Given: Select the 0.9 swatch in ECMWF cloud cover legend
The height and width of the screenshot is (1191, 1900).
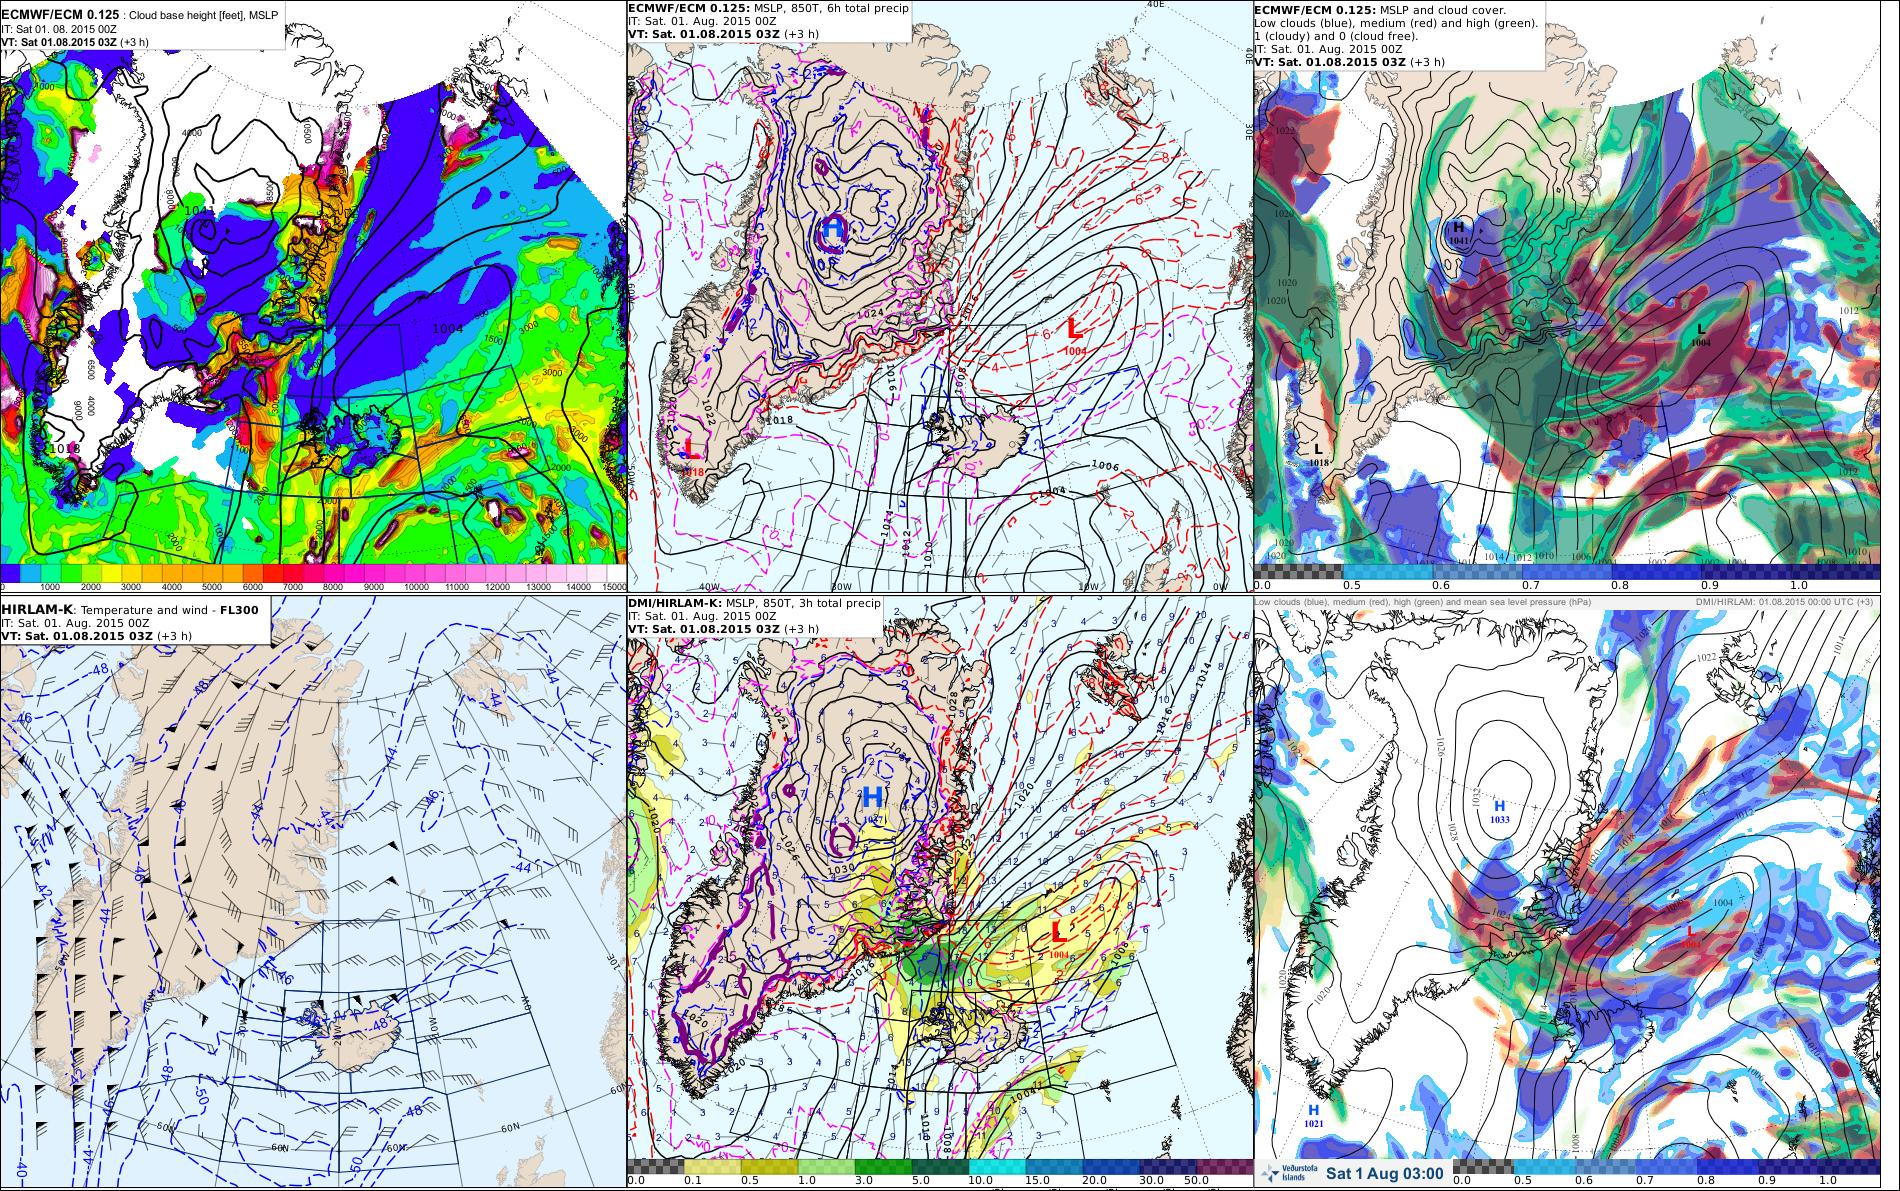Looking at the screenshot, I should pyautogui.click(x=1744, y=570).
